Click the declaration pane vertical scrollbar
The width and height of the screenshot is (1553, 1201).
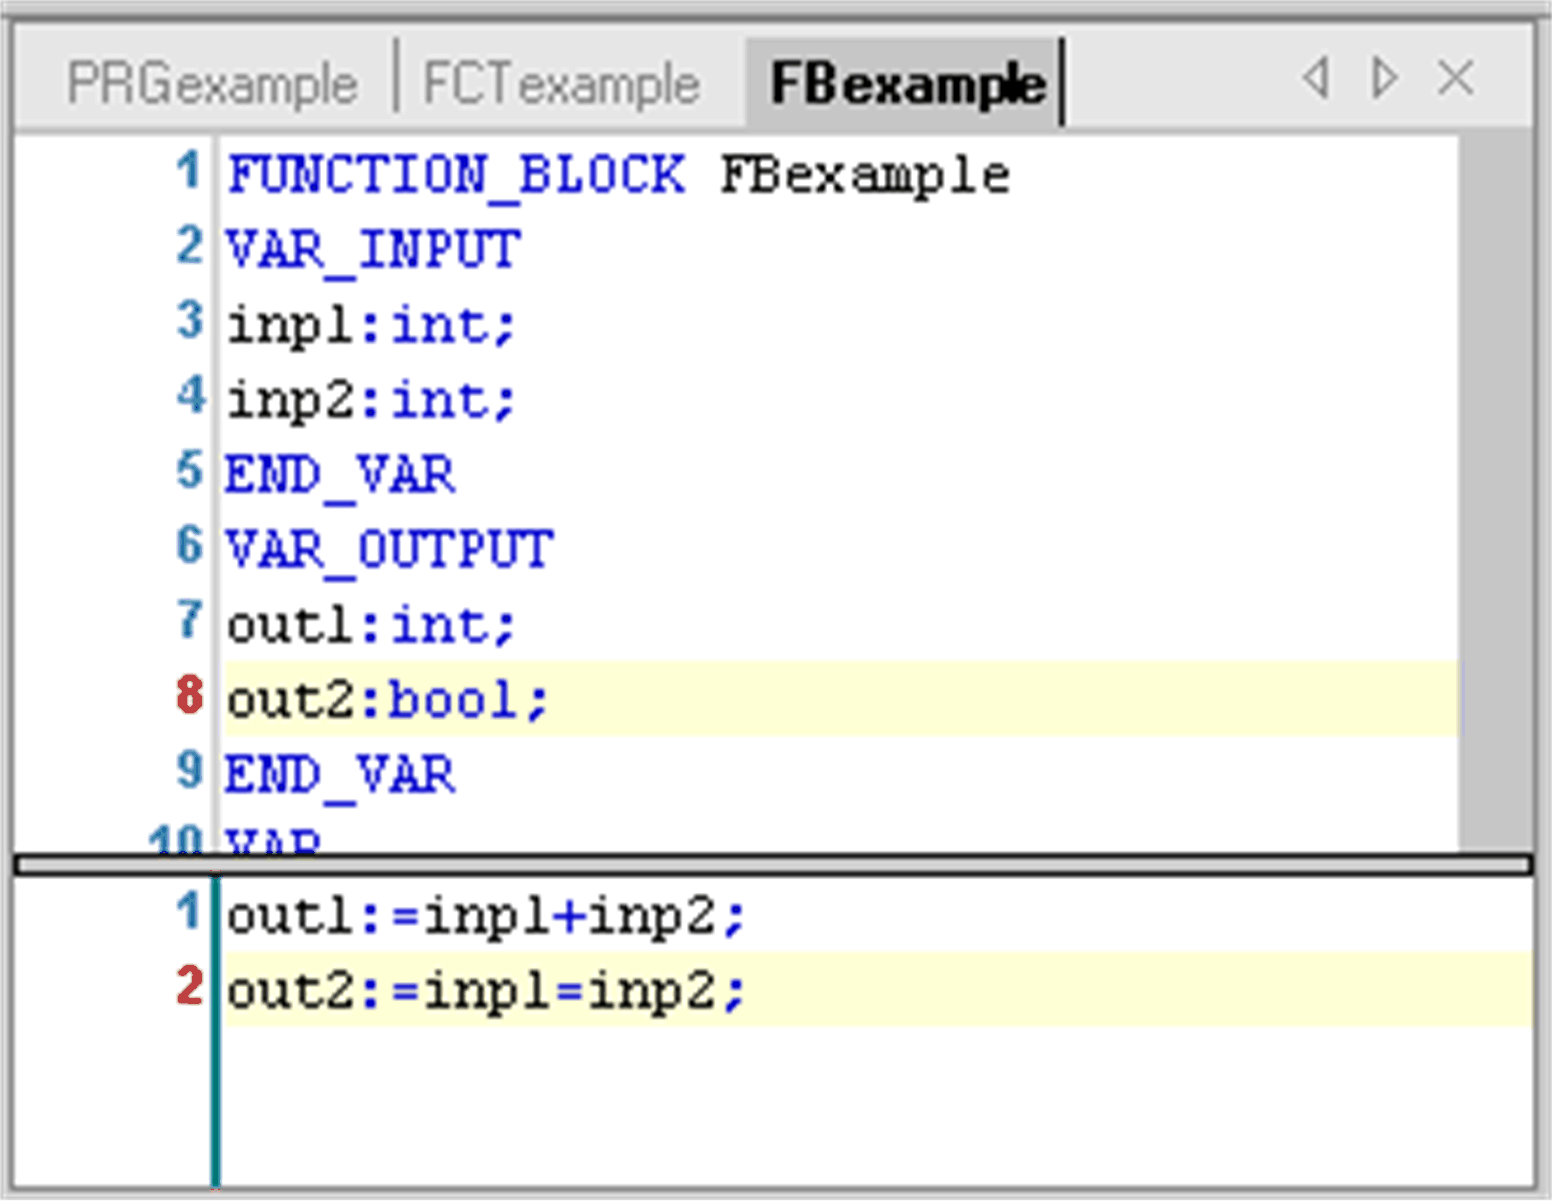tap(1495, 490)
